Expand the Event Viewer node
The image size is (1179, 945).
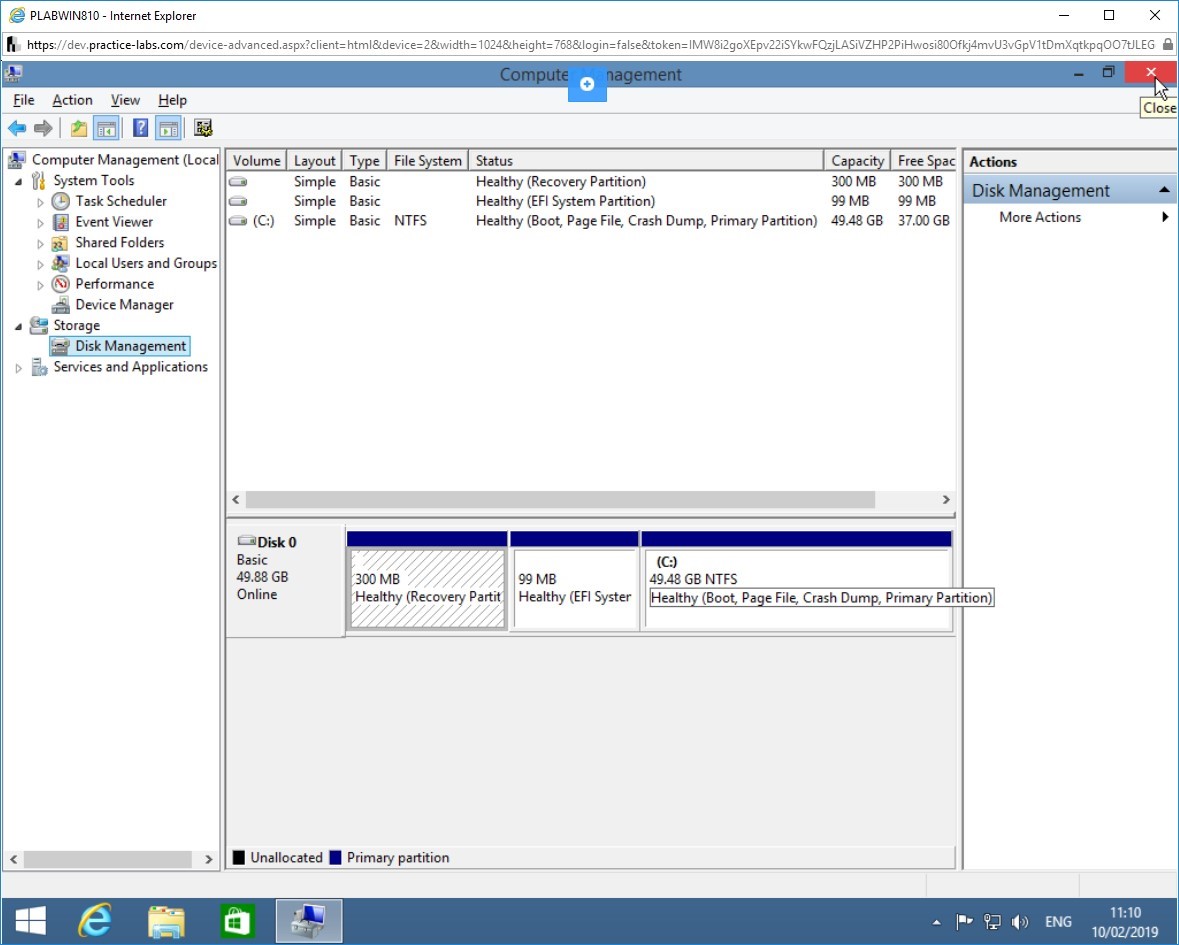pyautogui.click(x=40, y=223)
